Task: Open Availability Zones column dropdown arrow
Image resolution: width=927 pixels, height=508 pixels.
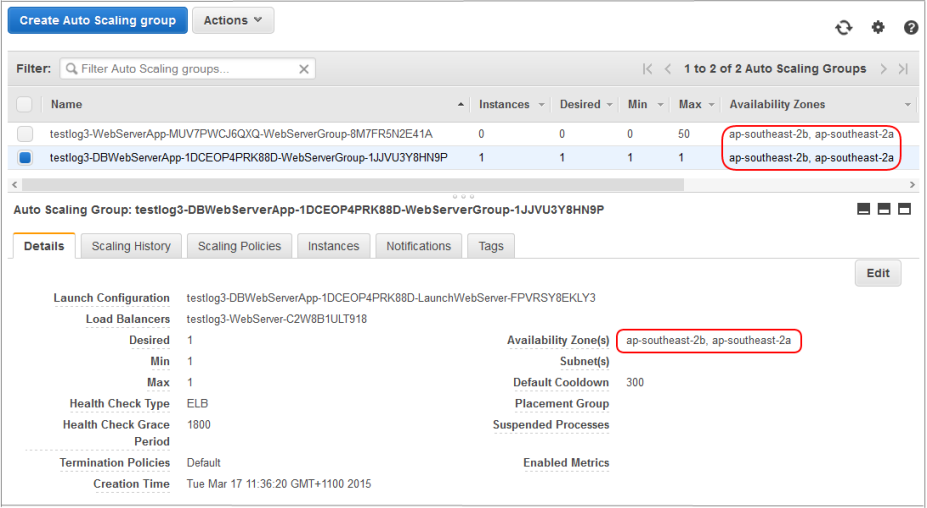Action: coord(907,105)
